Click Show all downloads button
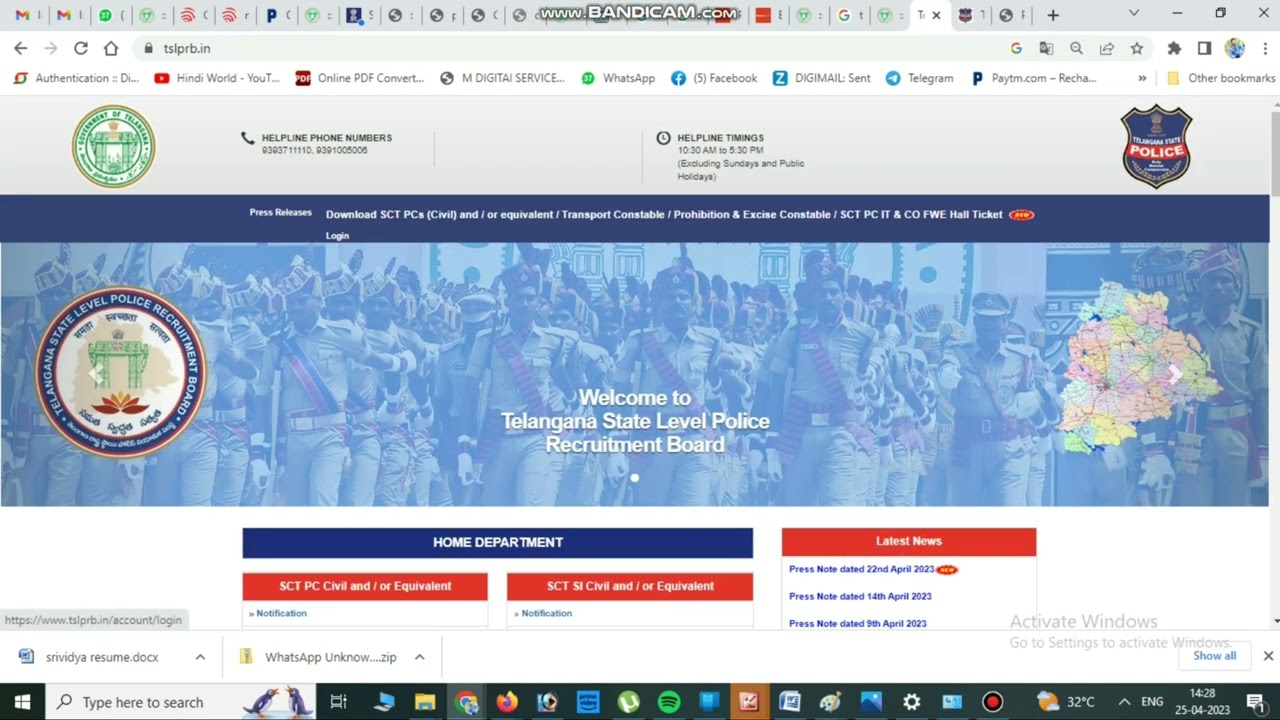Screen dimensions: 1280x720 tap(1214, 656)
